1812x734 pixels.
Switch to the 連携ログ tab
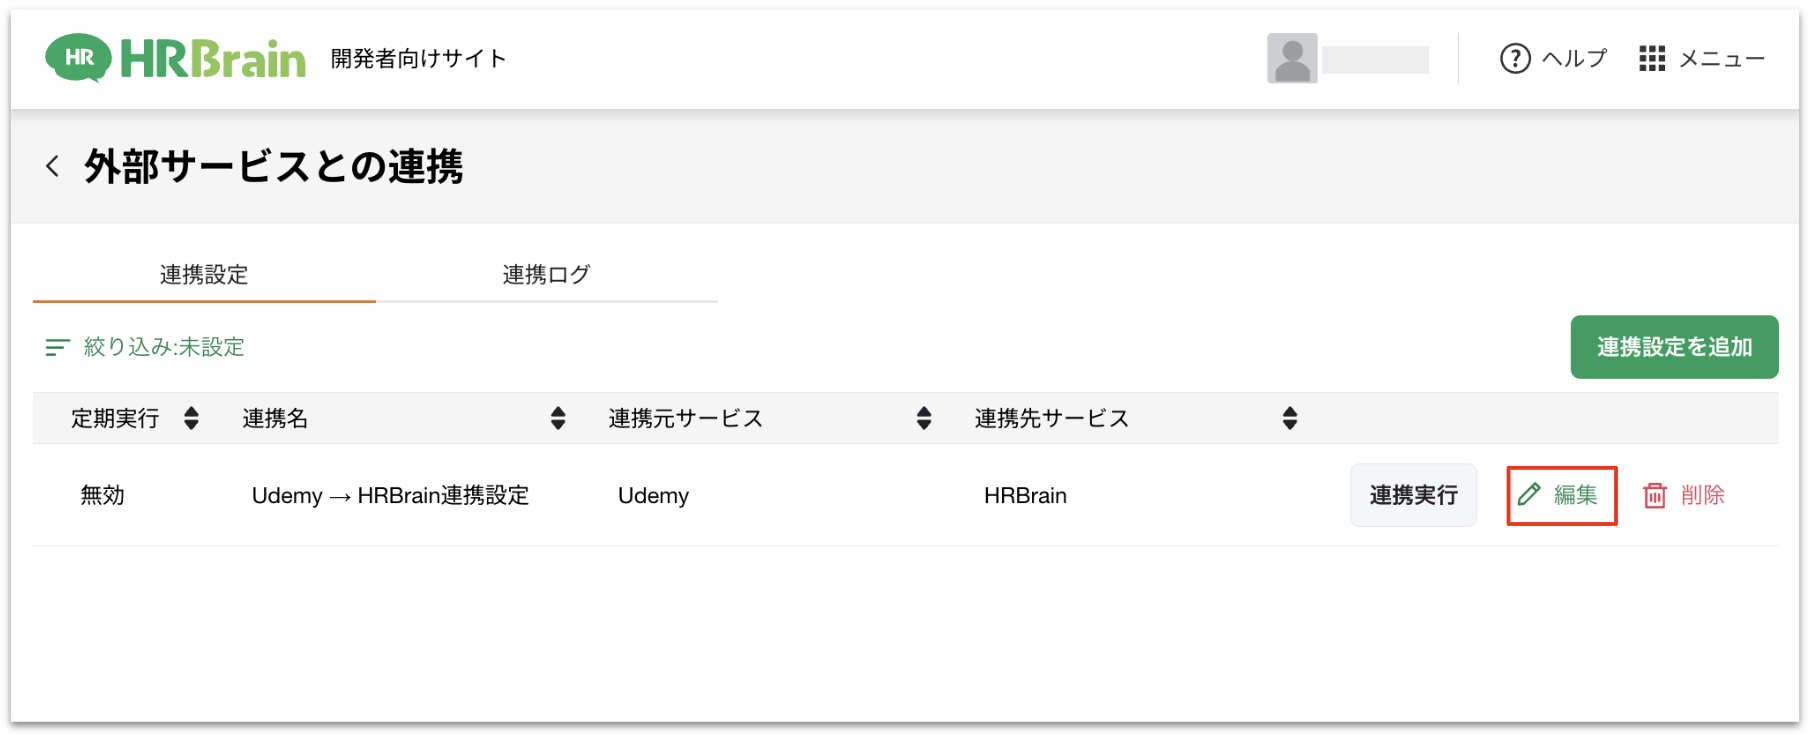point(546,275)
